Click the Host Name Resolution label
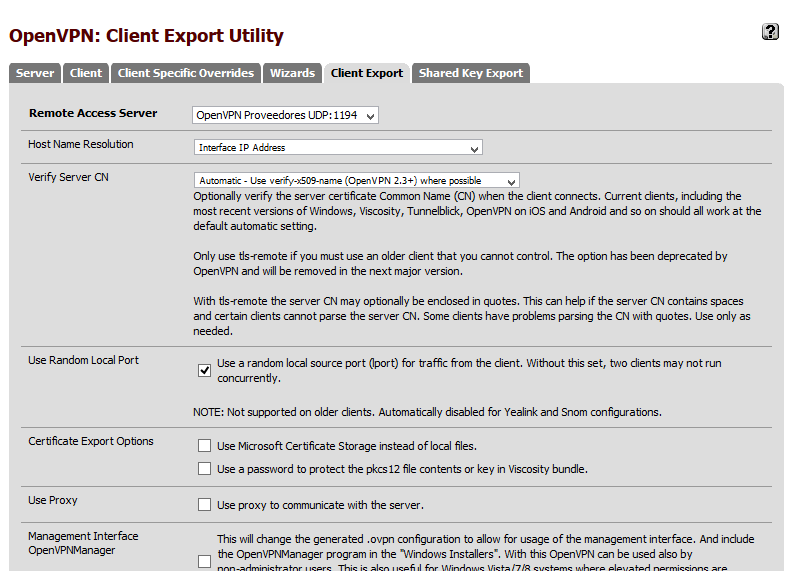This screenshot has height=571, width=793. pos(81,144)
